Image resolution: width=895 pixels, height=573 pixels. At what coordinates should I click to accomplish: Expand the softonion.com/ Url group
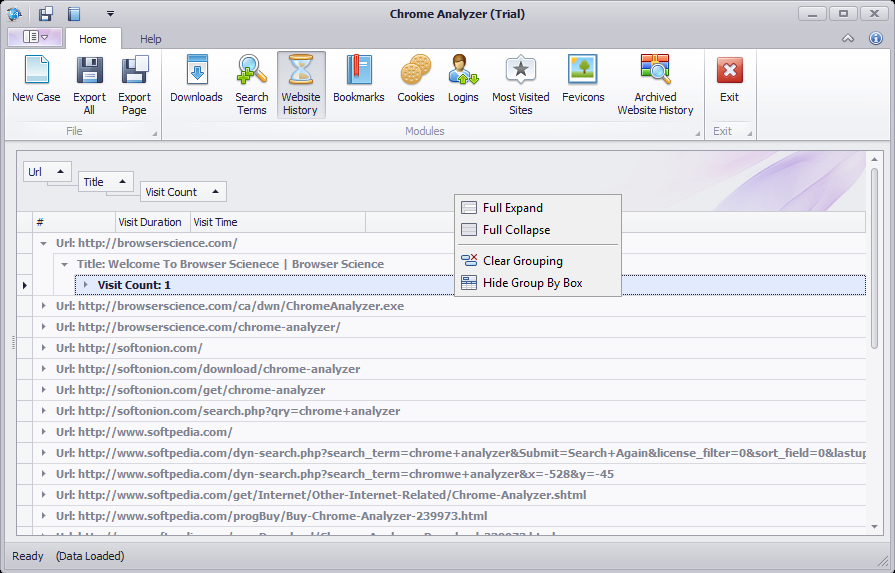coord(43,348)
